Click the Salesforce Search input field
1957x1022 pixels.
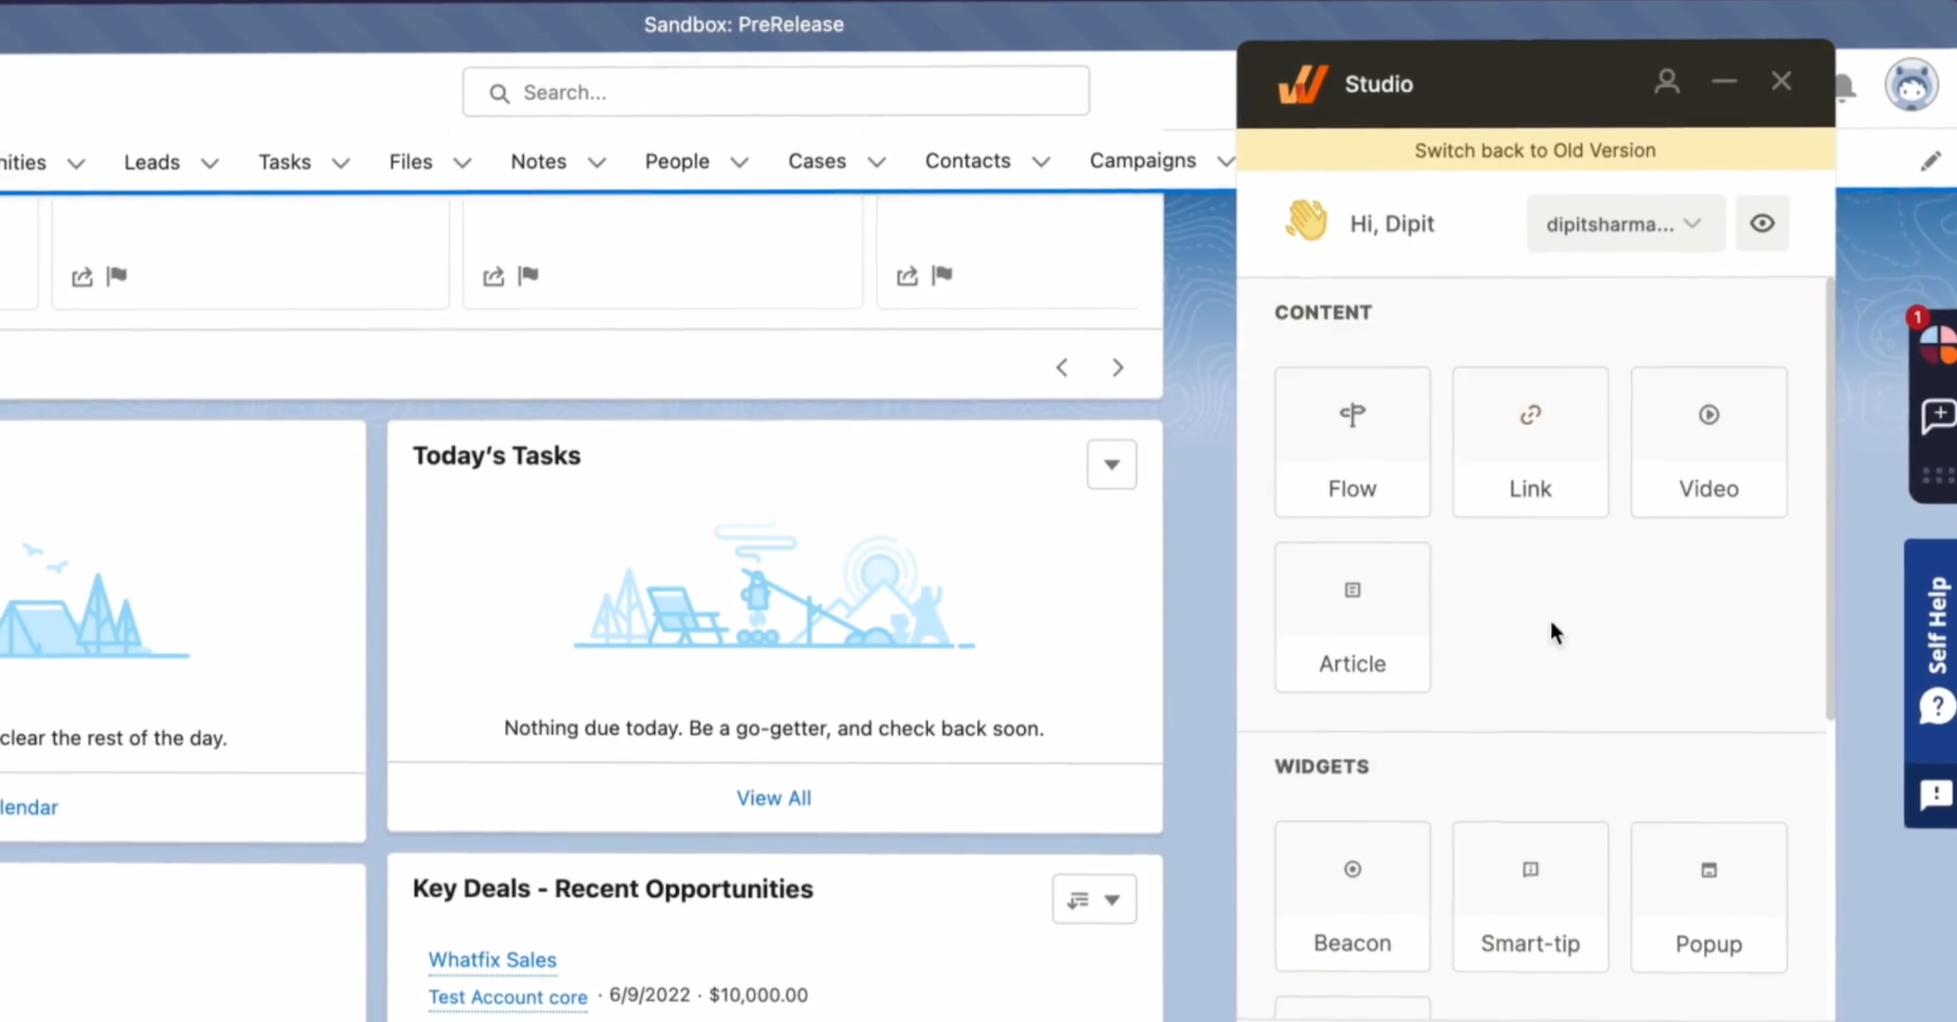[x=776, y=92]
